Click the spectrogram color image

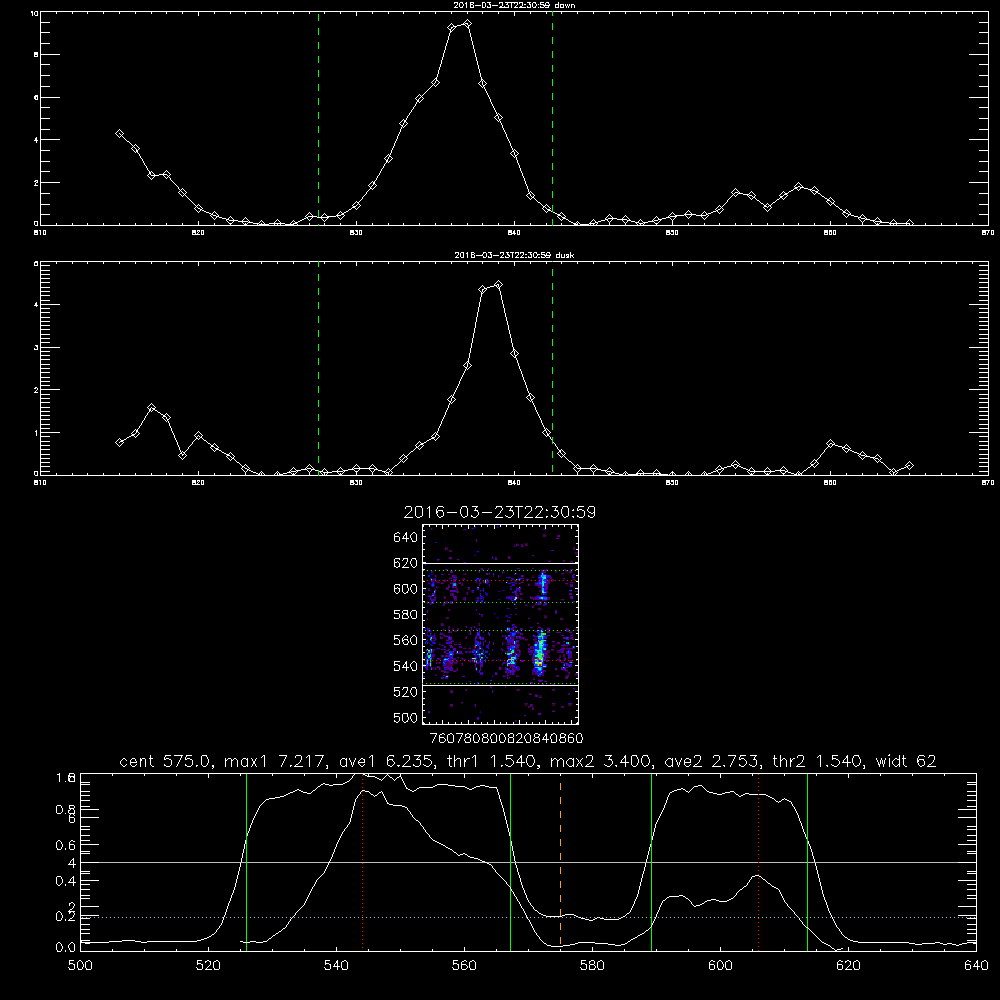tap(501, 624)
